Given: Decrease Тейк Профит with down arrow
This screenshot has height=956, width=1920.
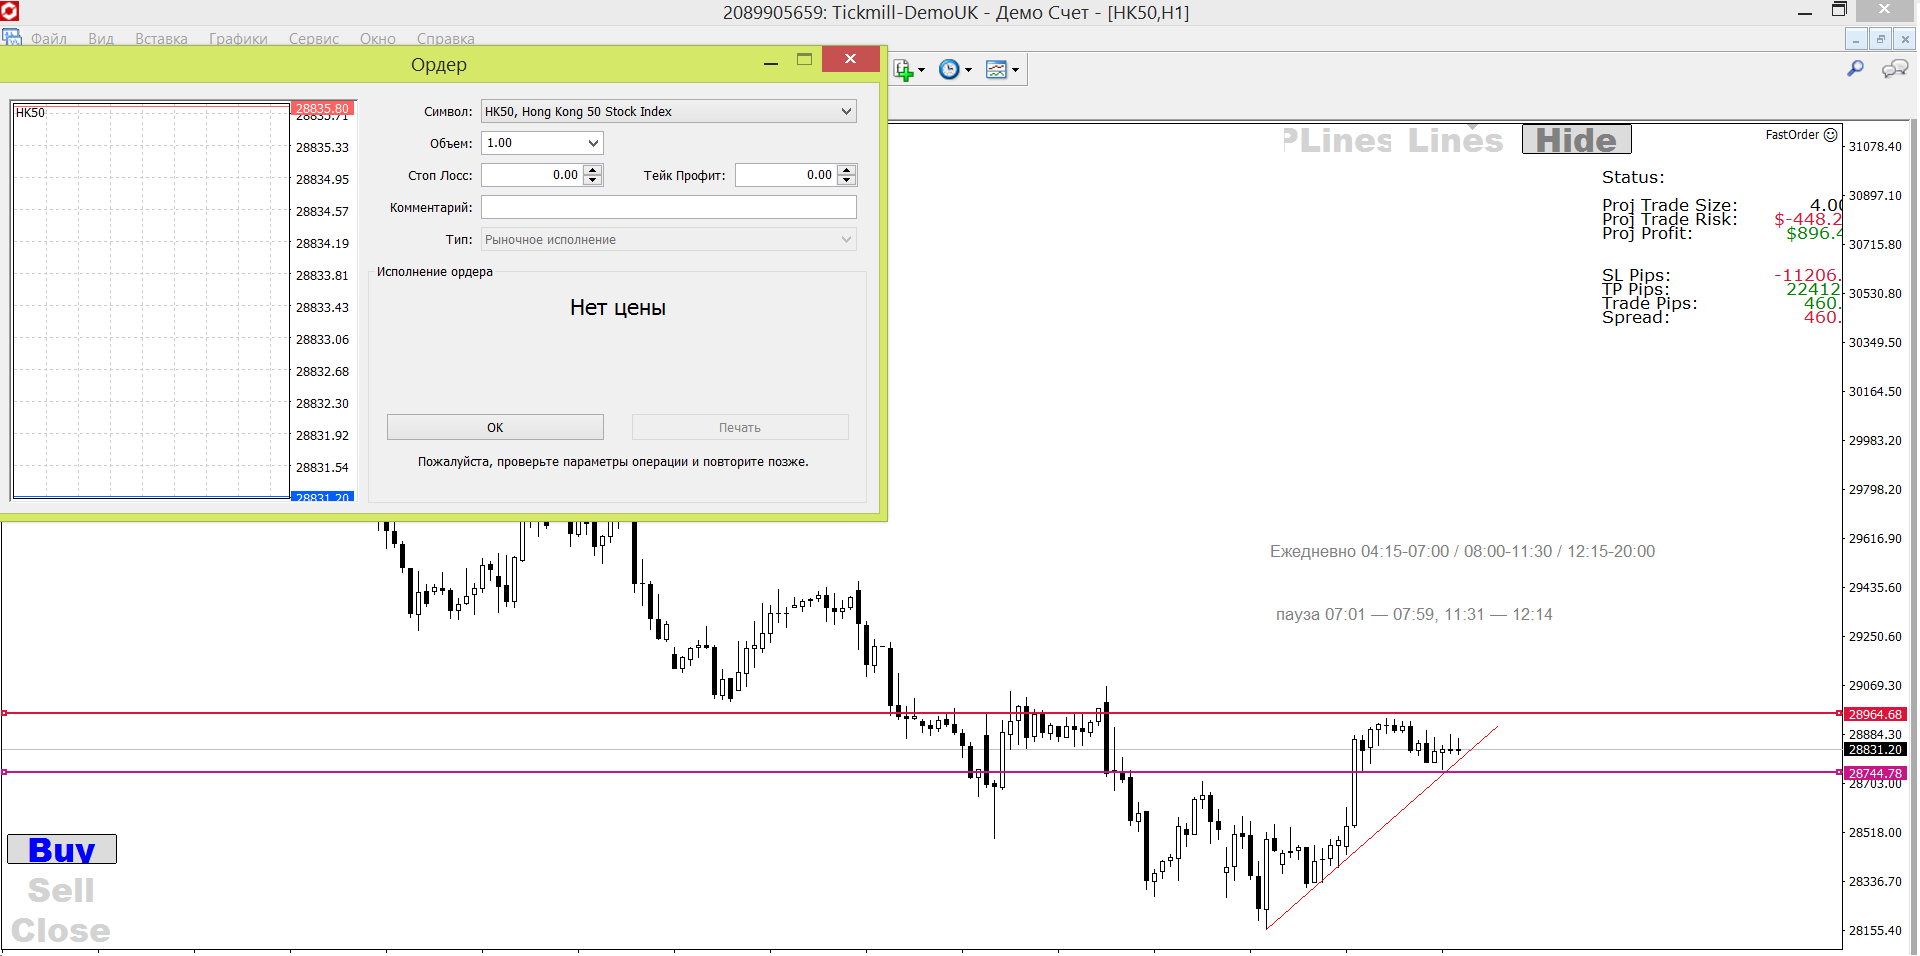Looking at the screenshot, I should (x=847, y=180).
